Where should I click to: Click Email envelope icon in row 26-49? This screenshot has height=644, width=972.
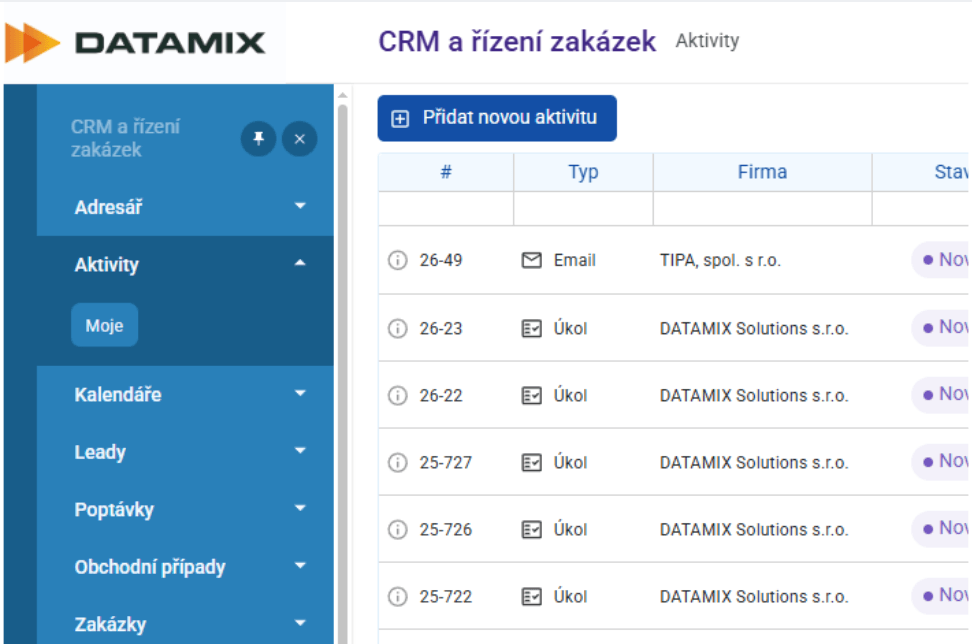[x=532, y=260]
